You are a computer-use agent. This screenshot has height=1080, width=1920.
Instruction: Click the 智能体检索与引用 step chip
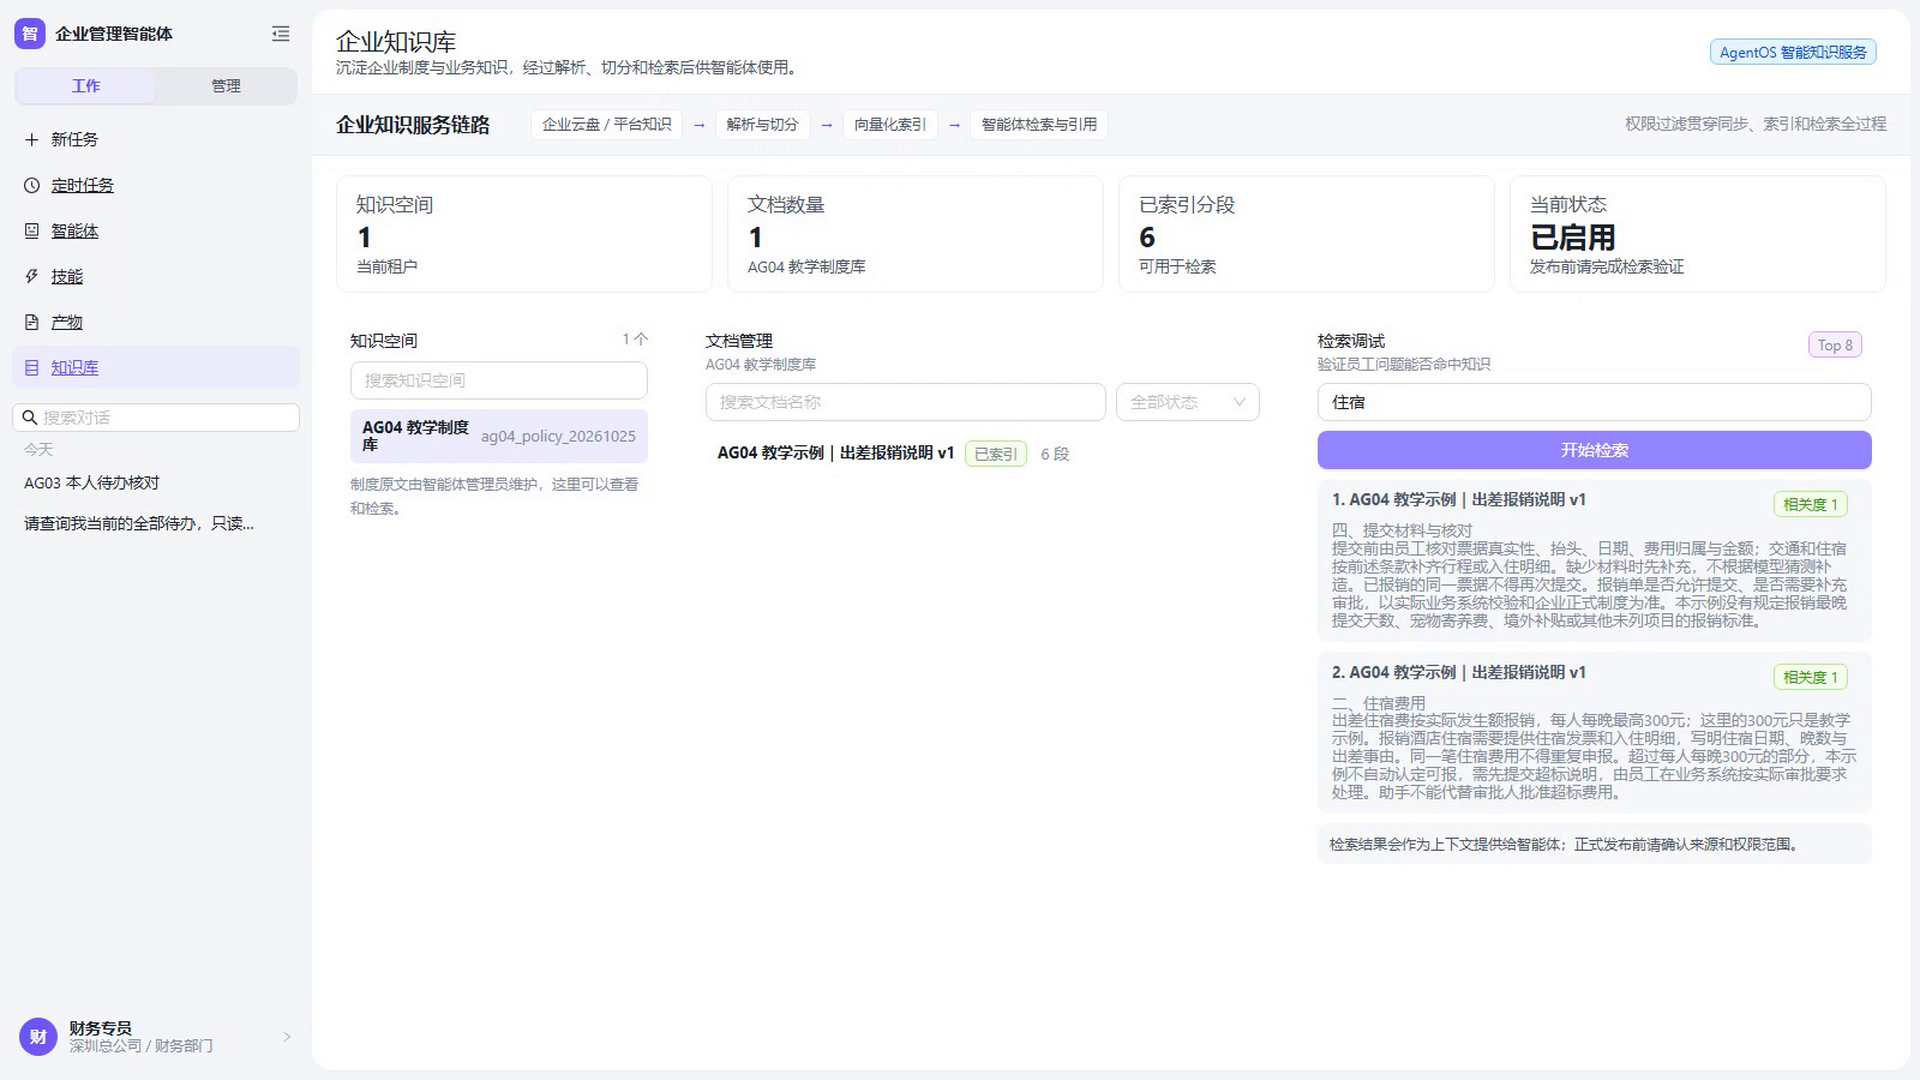click(1039, 125)
